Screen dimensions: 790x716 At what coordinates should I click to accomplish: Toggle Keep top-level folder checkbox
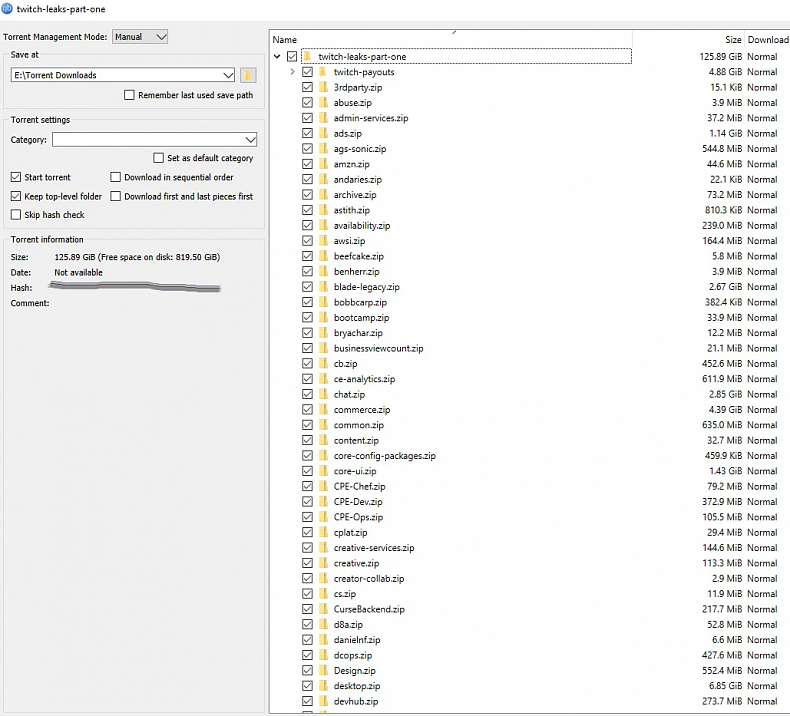(x=16, y=196)
